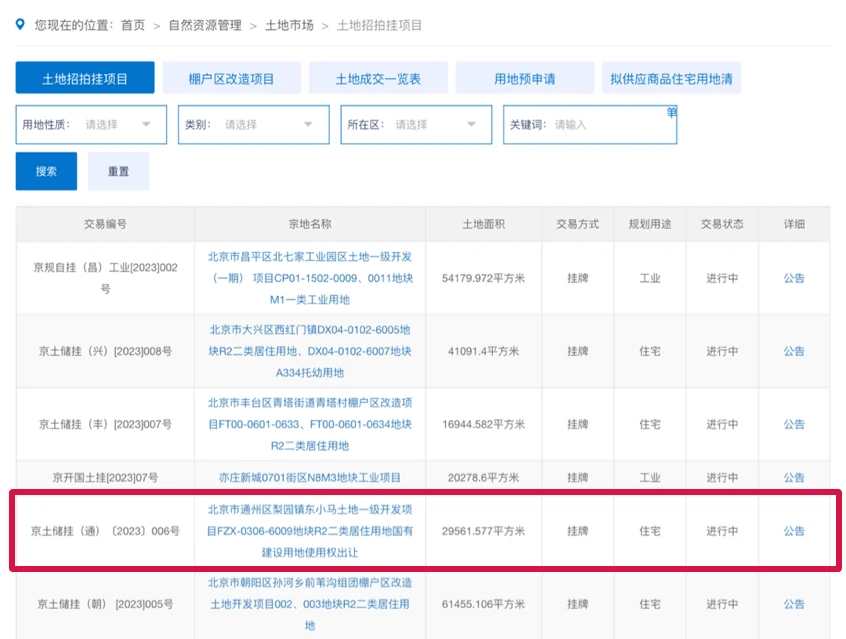This screenshot has height=639, width=846.
Task: View 公告 for 京土储挂（丰）[2023]007号
Action: click(794, 424)
